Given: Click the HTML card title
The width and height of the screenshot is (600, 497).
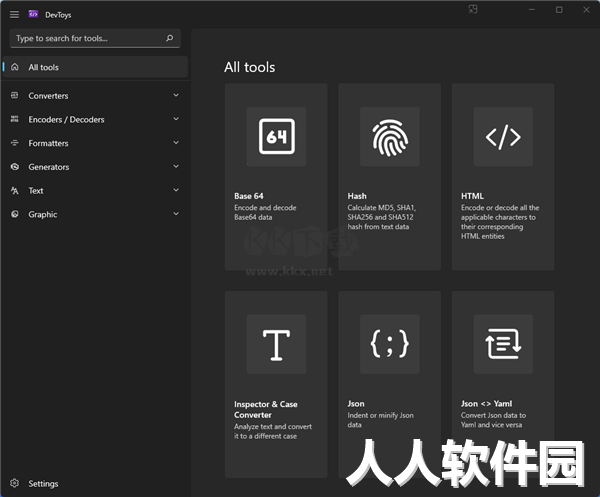Looking at the screenshot, I should click(x=472, y=196).
